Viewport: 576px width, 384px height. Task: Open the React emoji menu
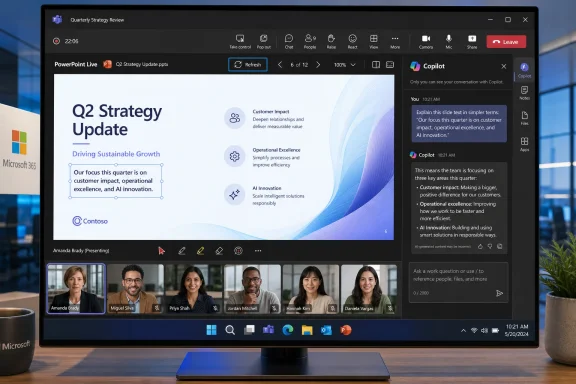pos(352,42)
